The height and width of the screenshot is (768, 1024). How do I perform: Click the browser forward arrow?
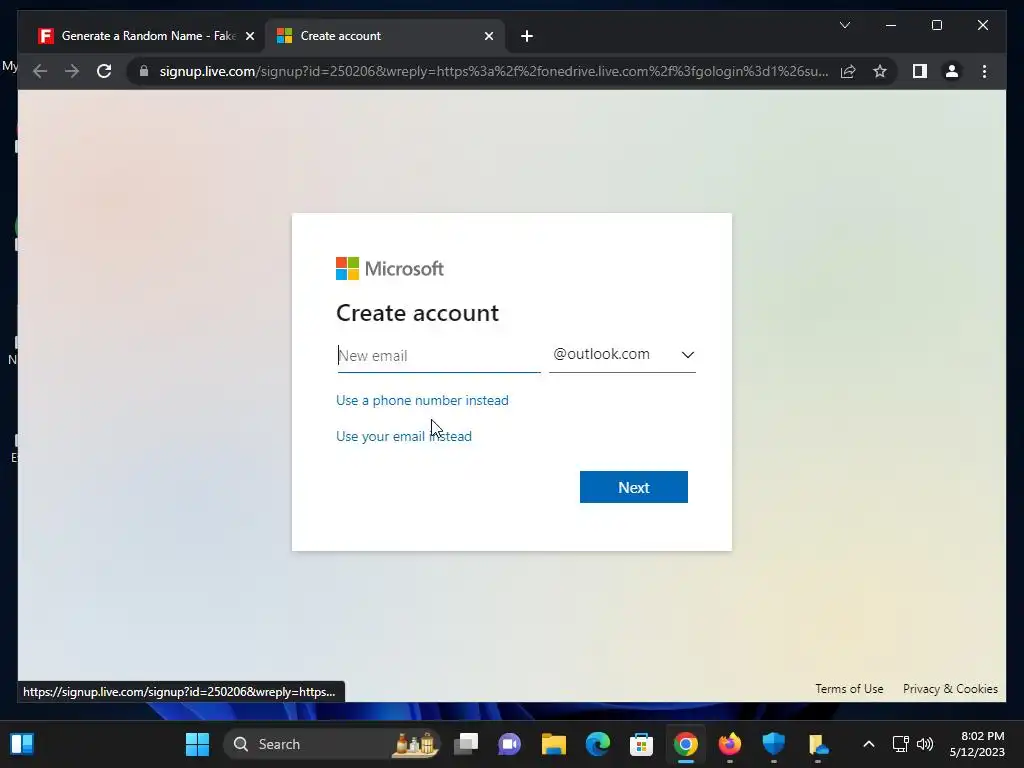[x=72, y=71]
